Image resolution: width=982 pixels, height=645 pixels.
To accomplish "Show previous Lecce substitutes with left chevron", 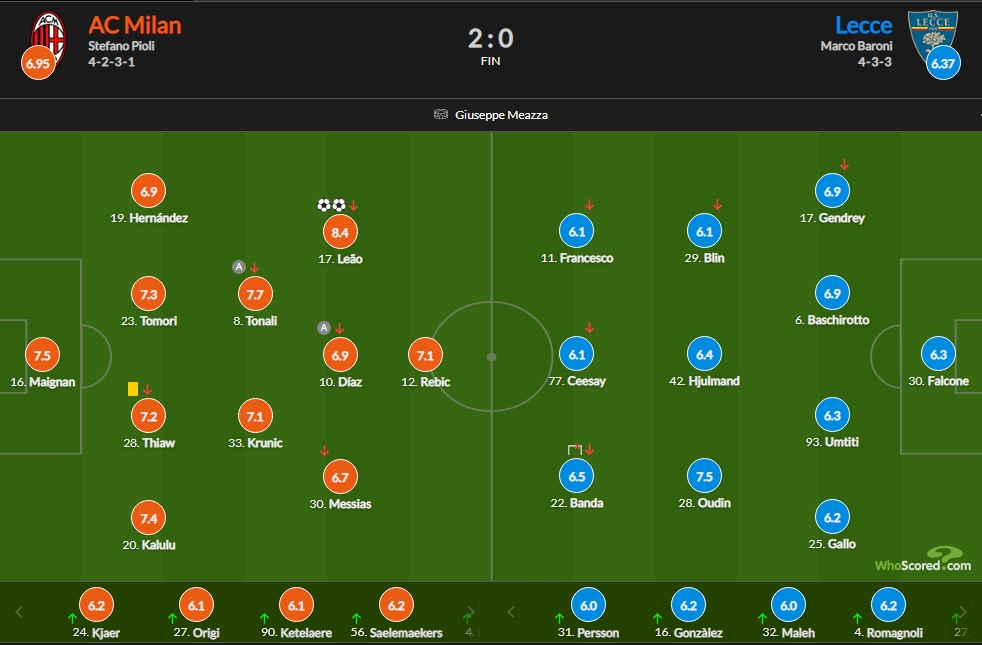I will (510, 612).
